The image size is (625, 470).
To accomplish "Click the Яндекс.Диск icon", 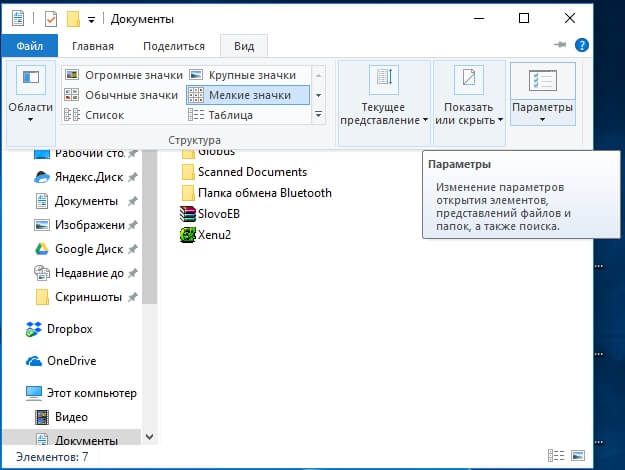I will pyautogui.click(x=42, y=177).
